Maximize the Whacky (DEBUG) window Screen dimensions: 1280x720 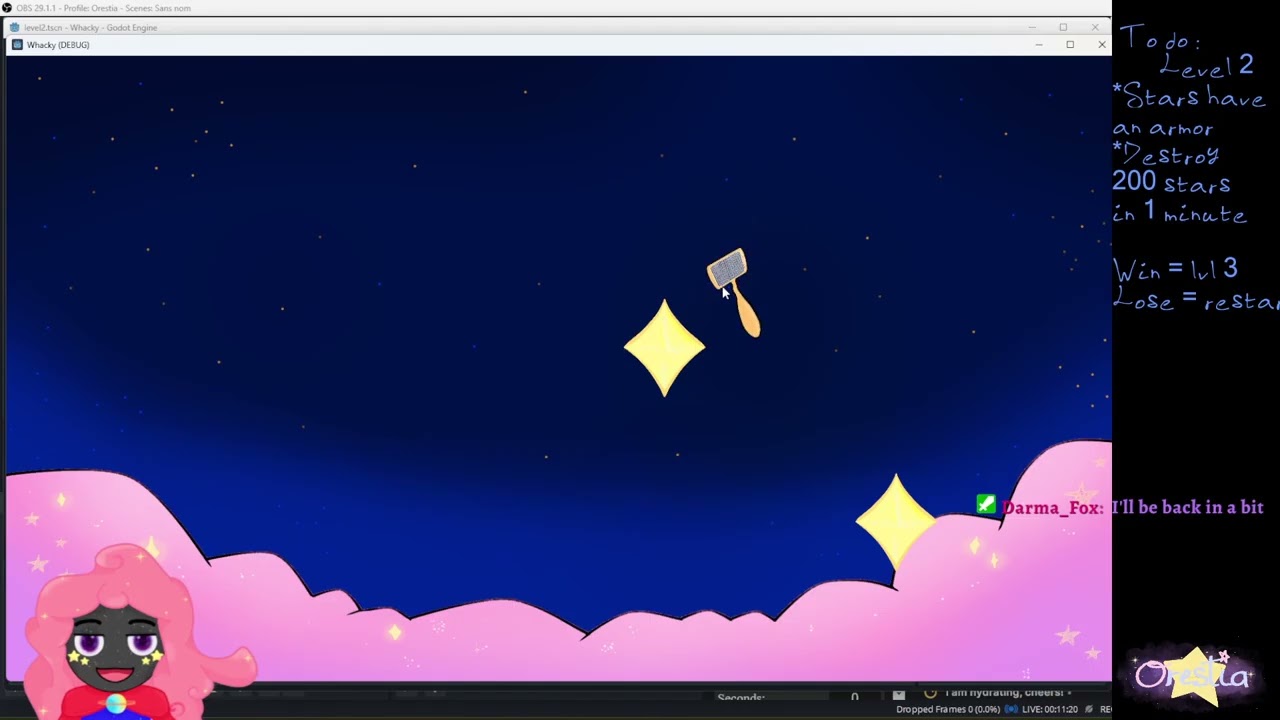(1070, 45)
